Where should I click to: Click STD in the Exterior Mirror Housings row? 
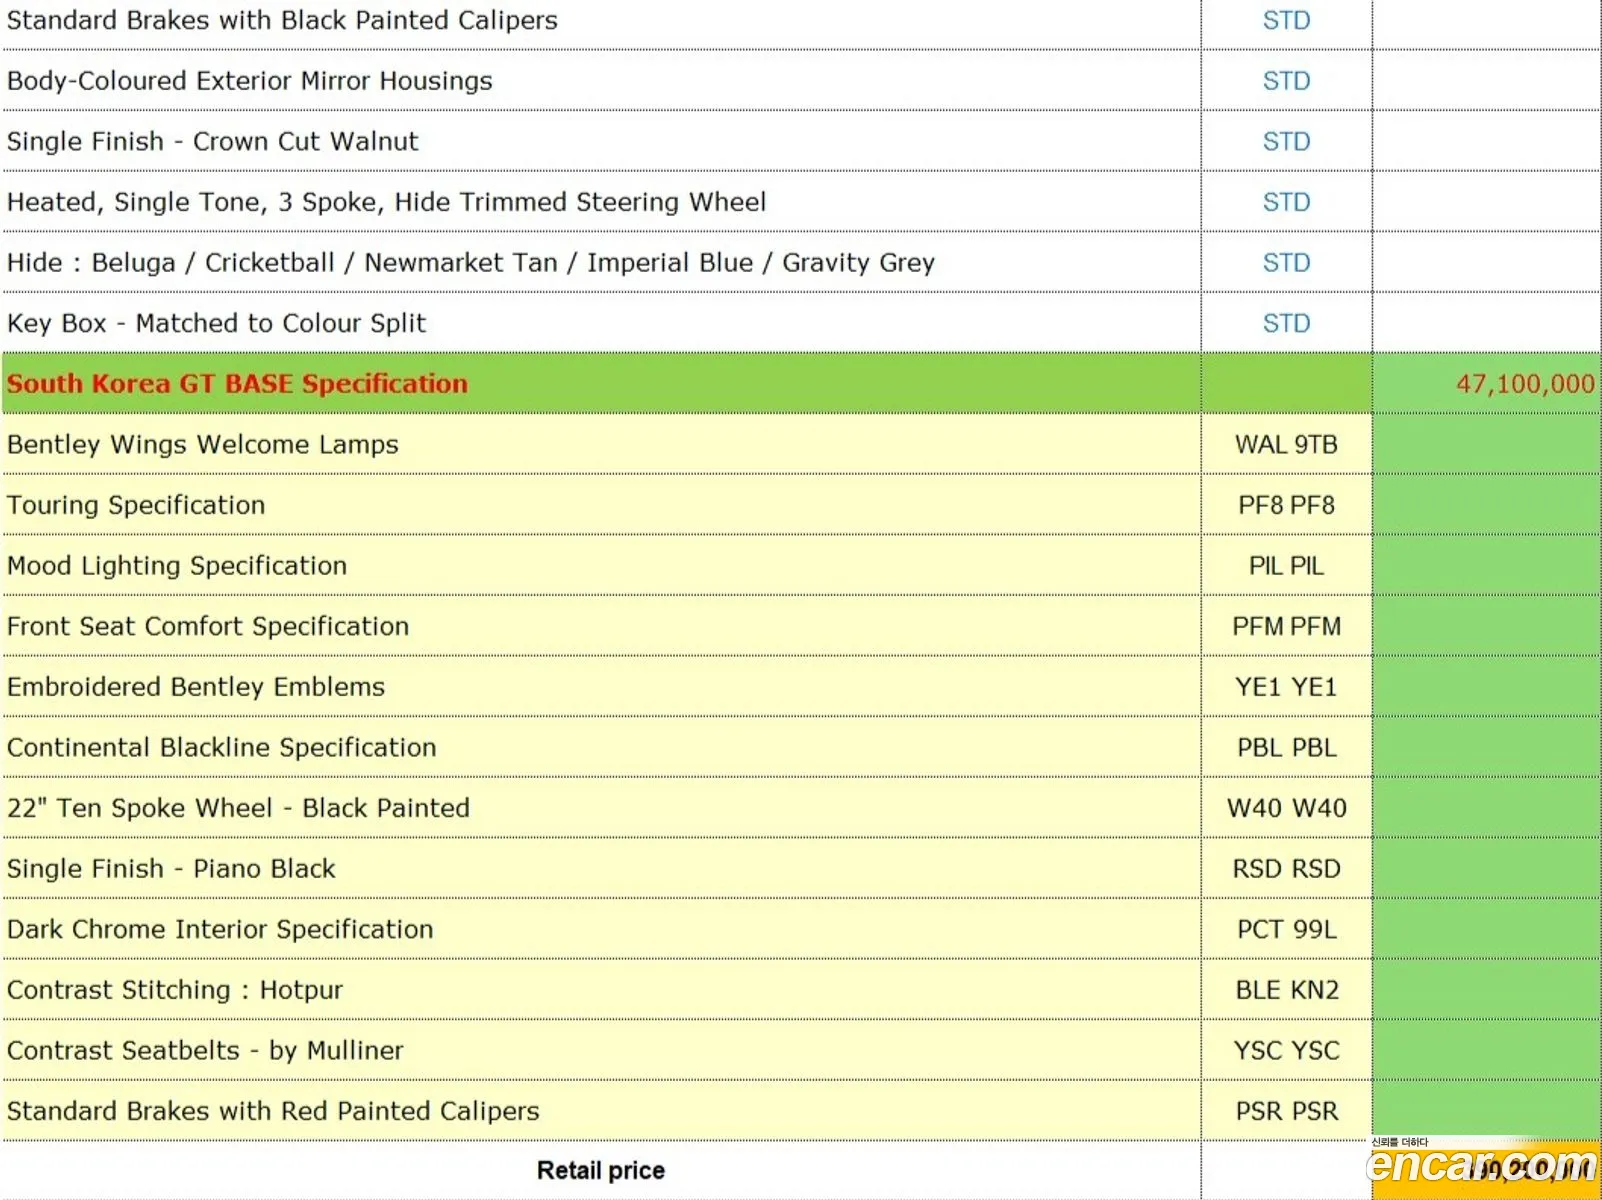1286,81
